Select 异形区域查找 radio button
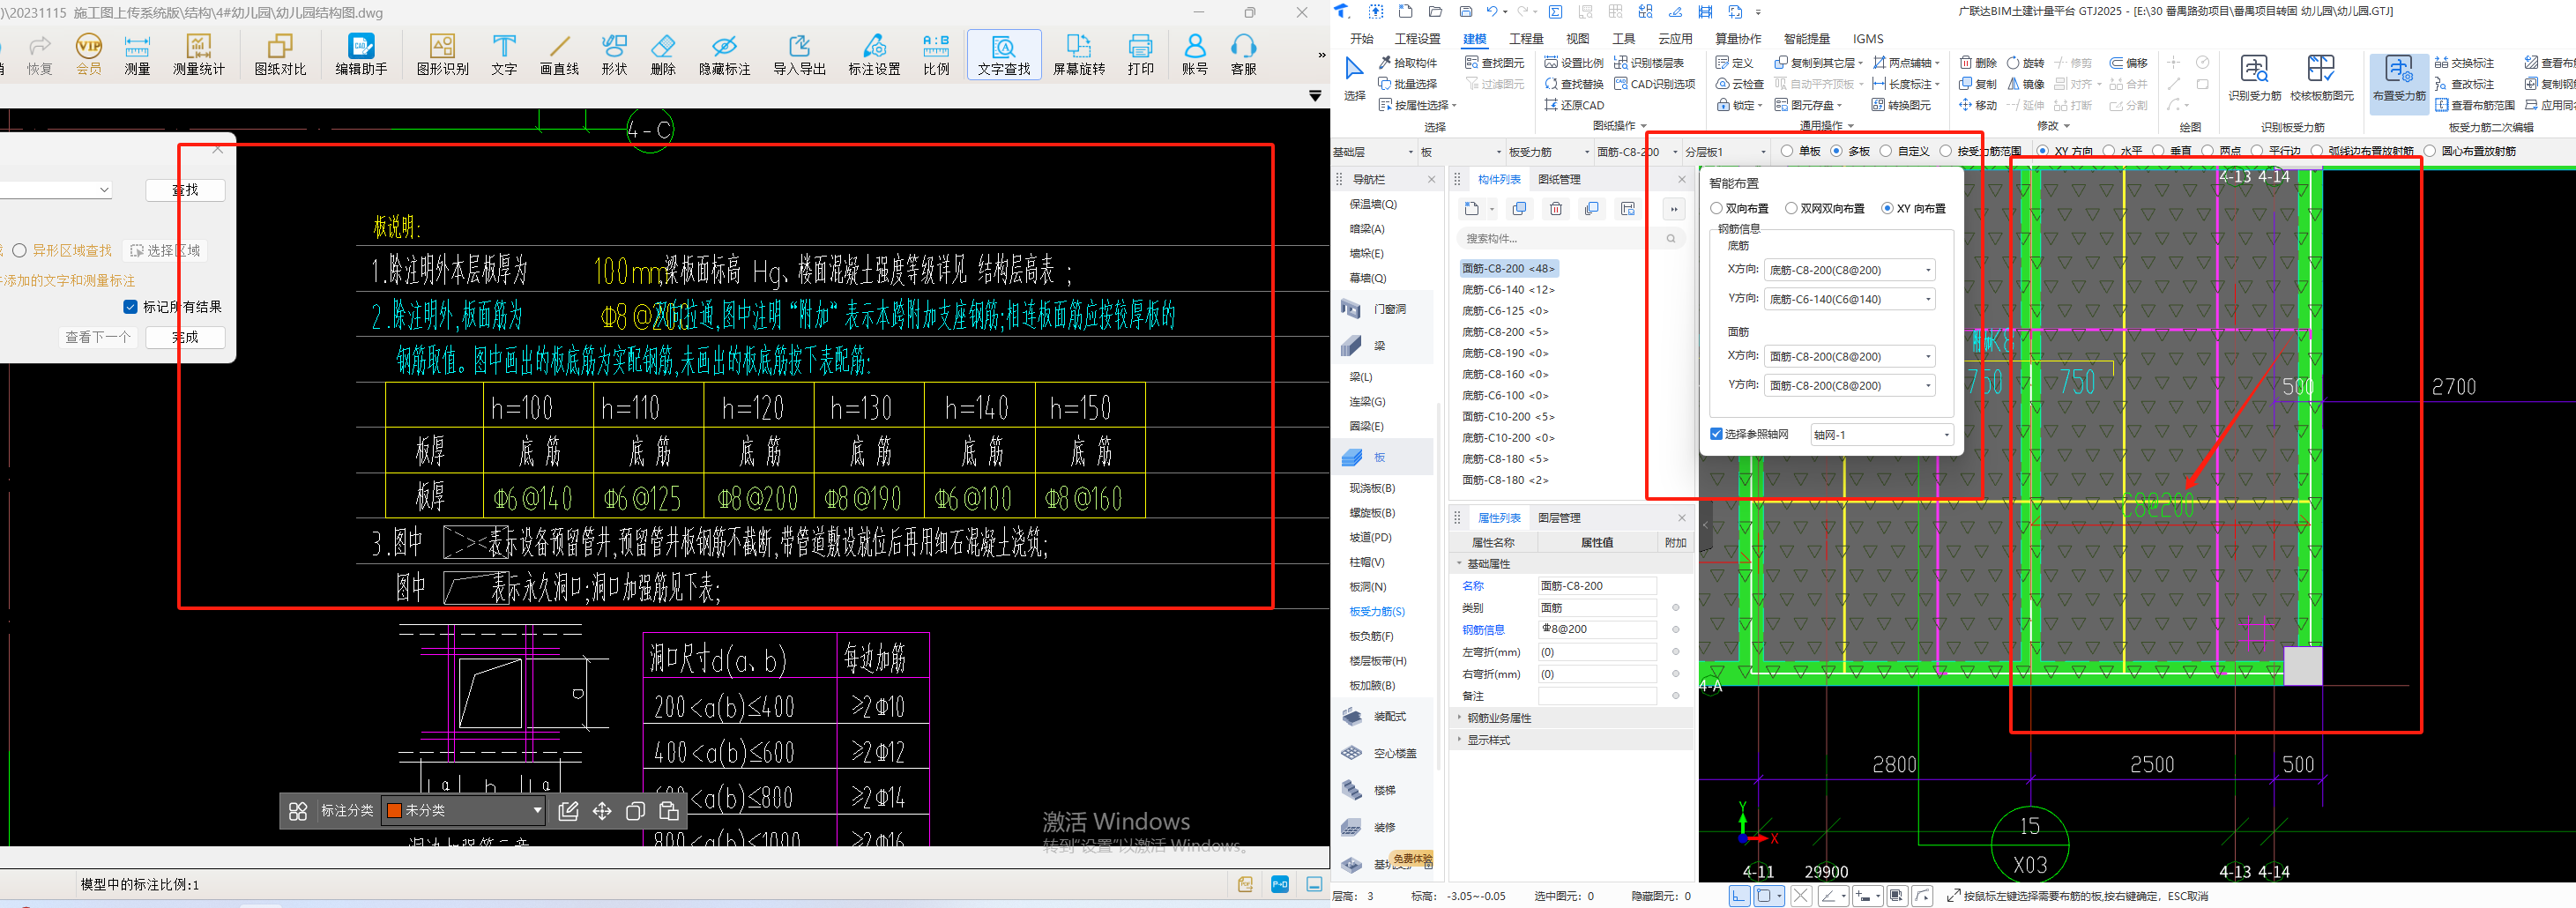The width and height of the screenshot is (2576, 908). point(19,250)
